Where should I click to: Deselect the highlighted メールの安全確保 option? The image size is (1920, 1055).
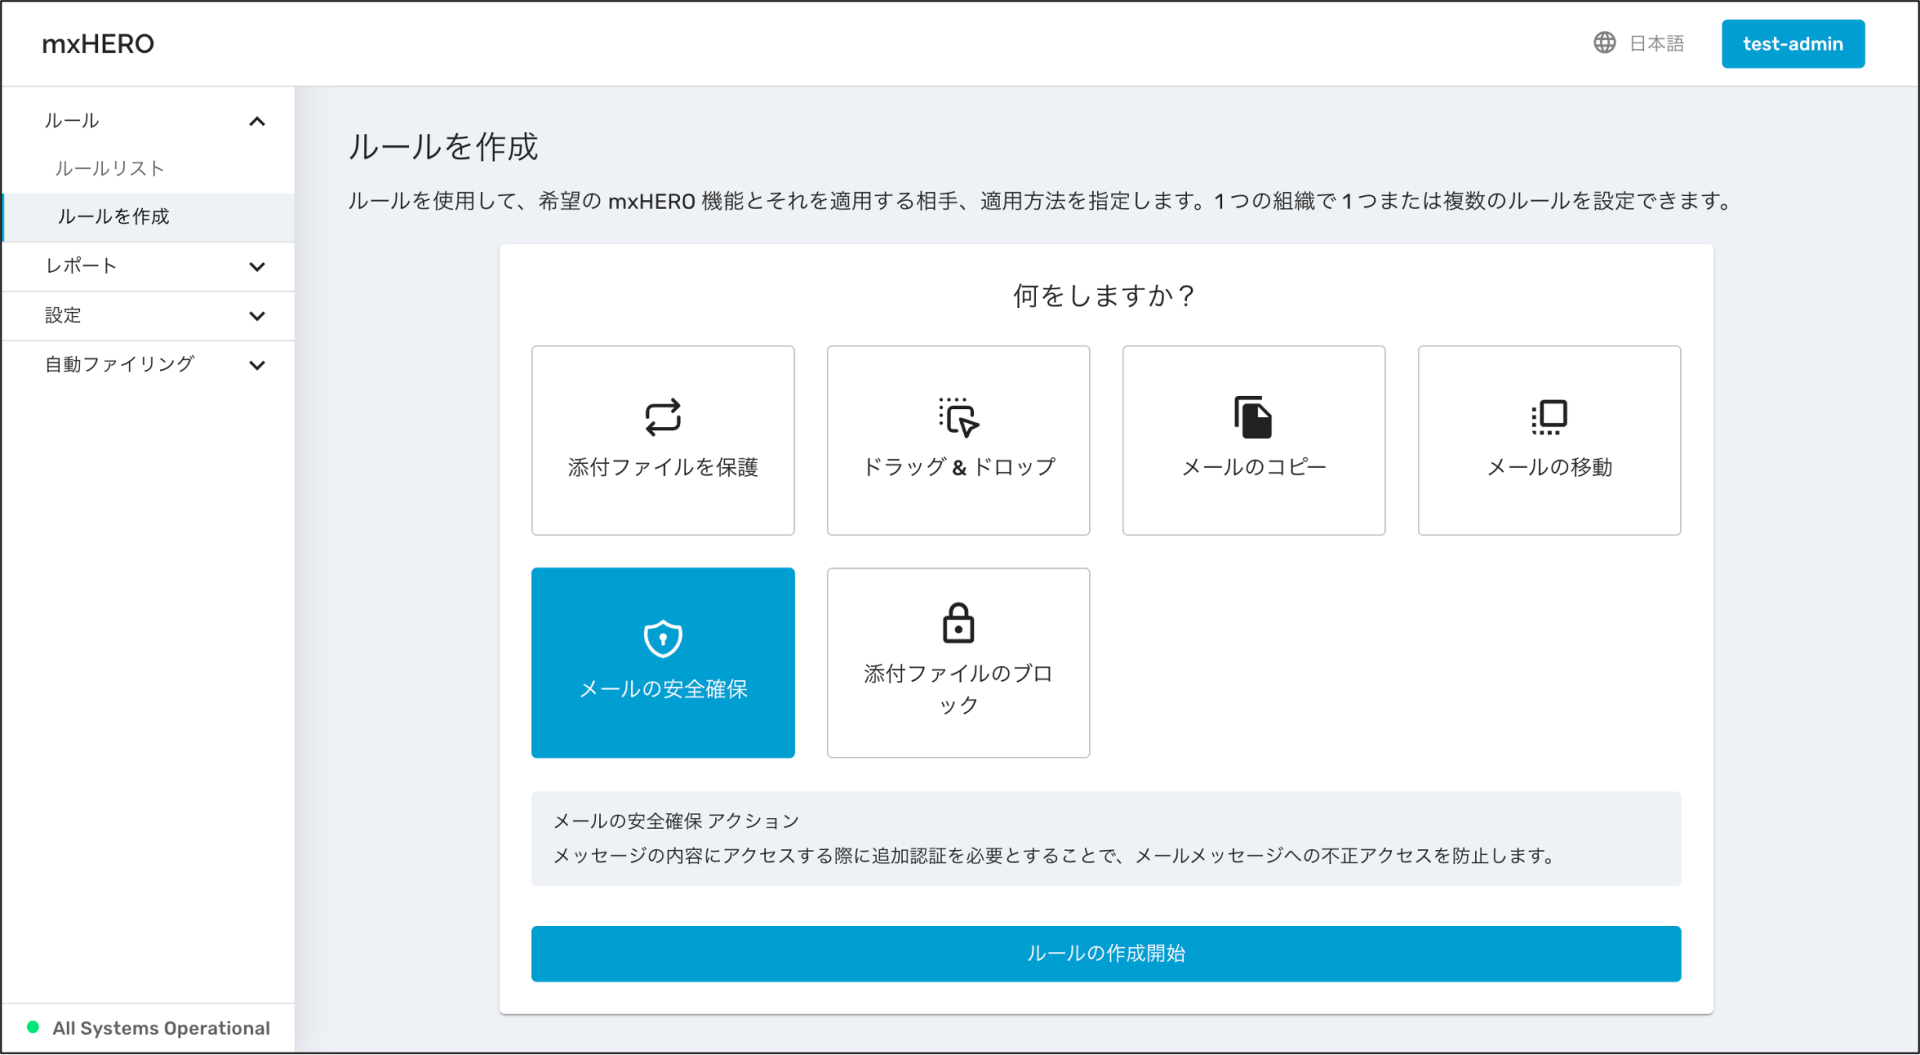pos(662,663)
